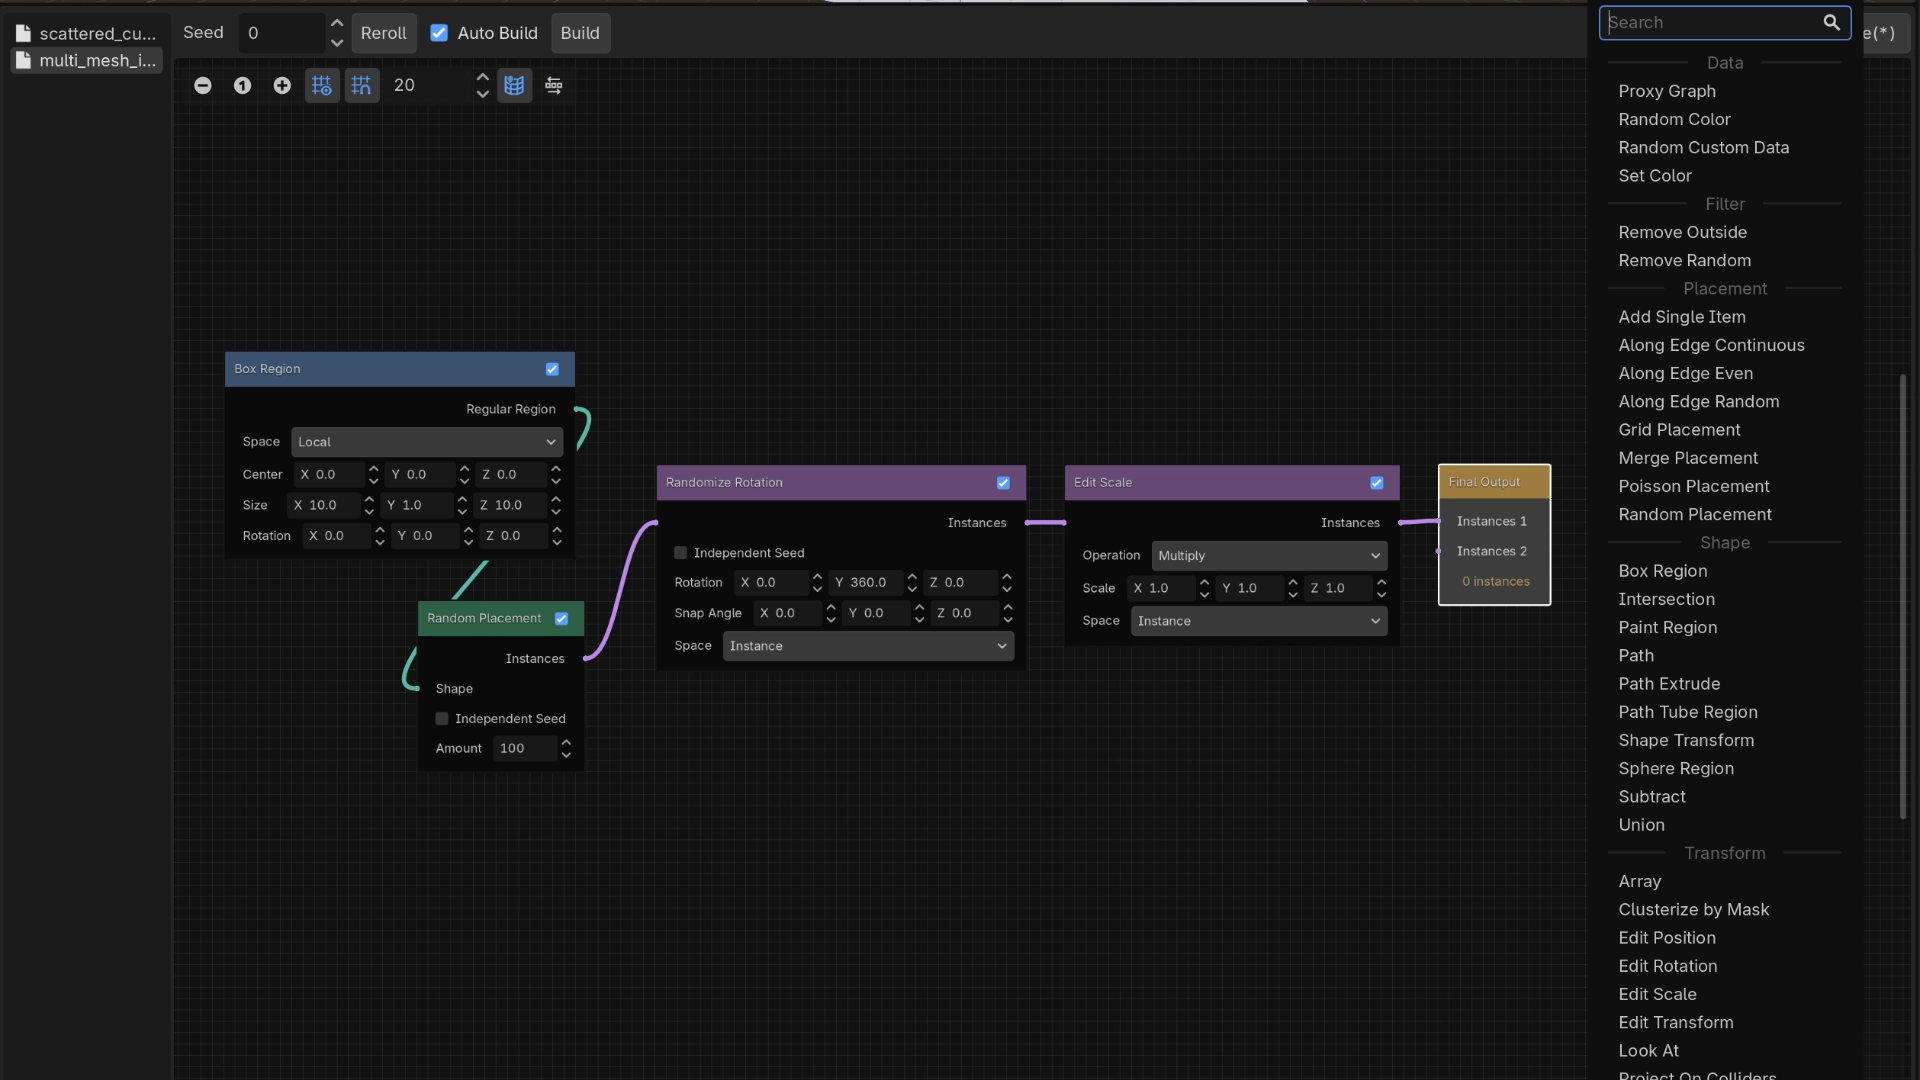
Task: Open the scattered_cu... file icon
Action: [24, 33]
